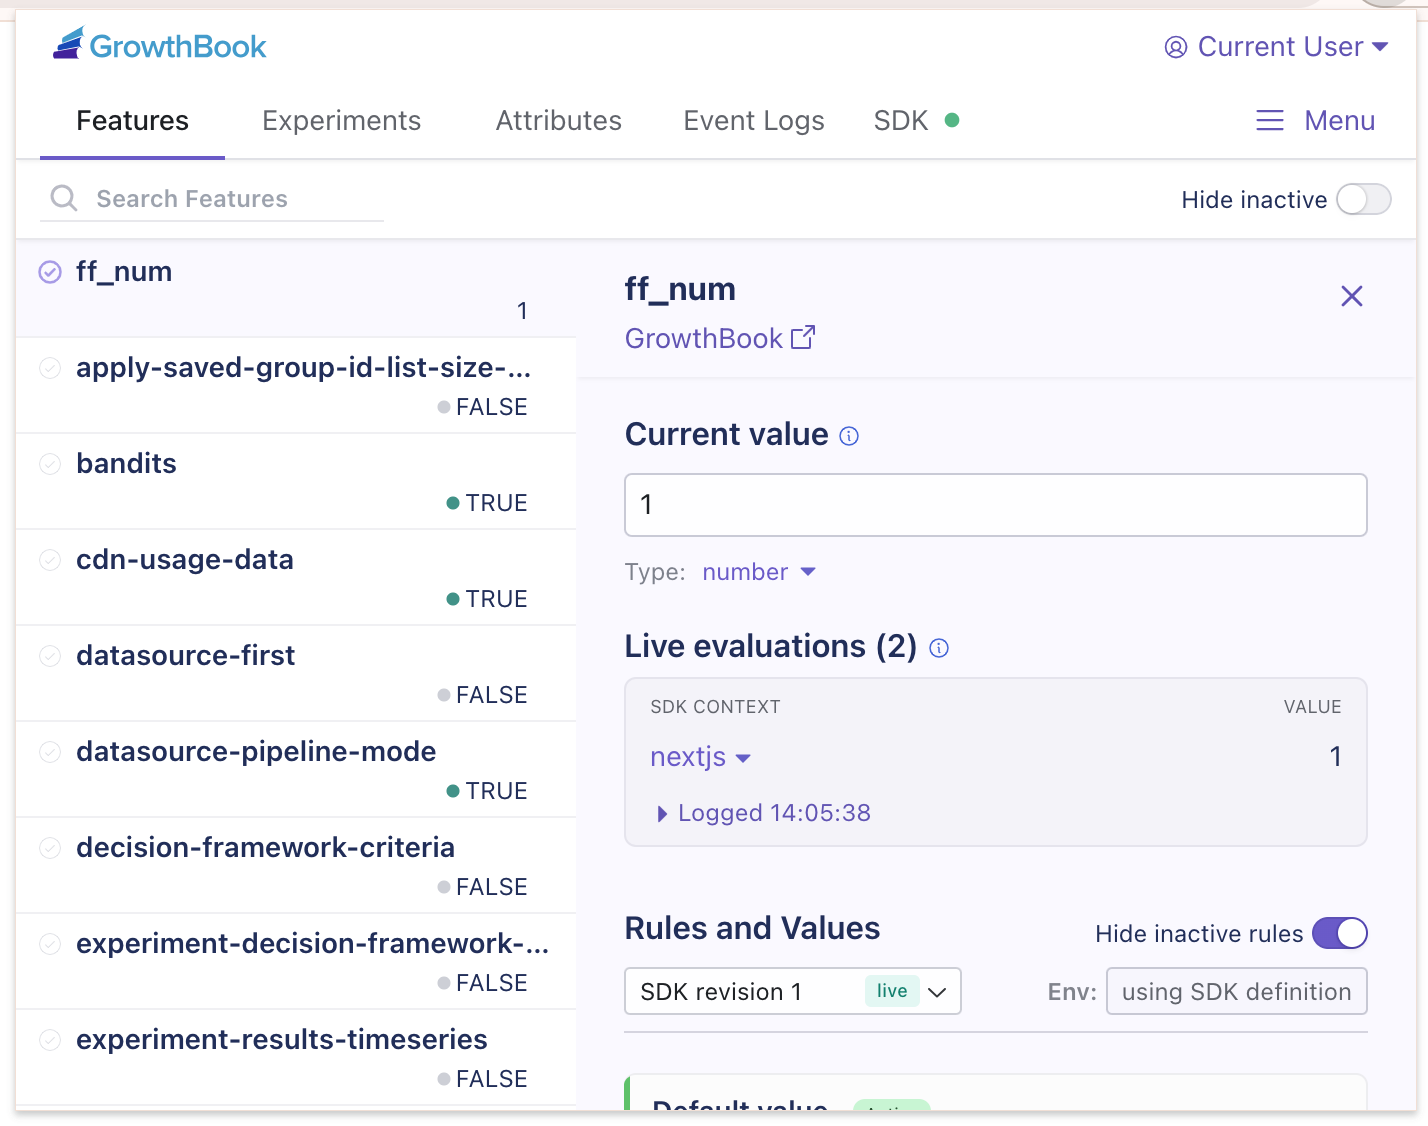
Task: Open the hamburger Menu icon
Action: pyautogui.click(x=1270, y=121)
